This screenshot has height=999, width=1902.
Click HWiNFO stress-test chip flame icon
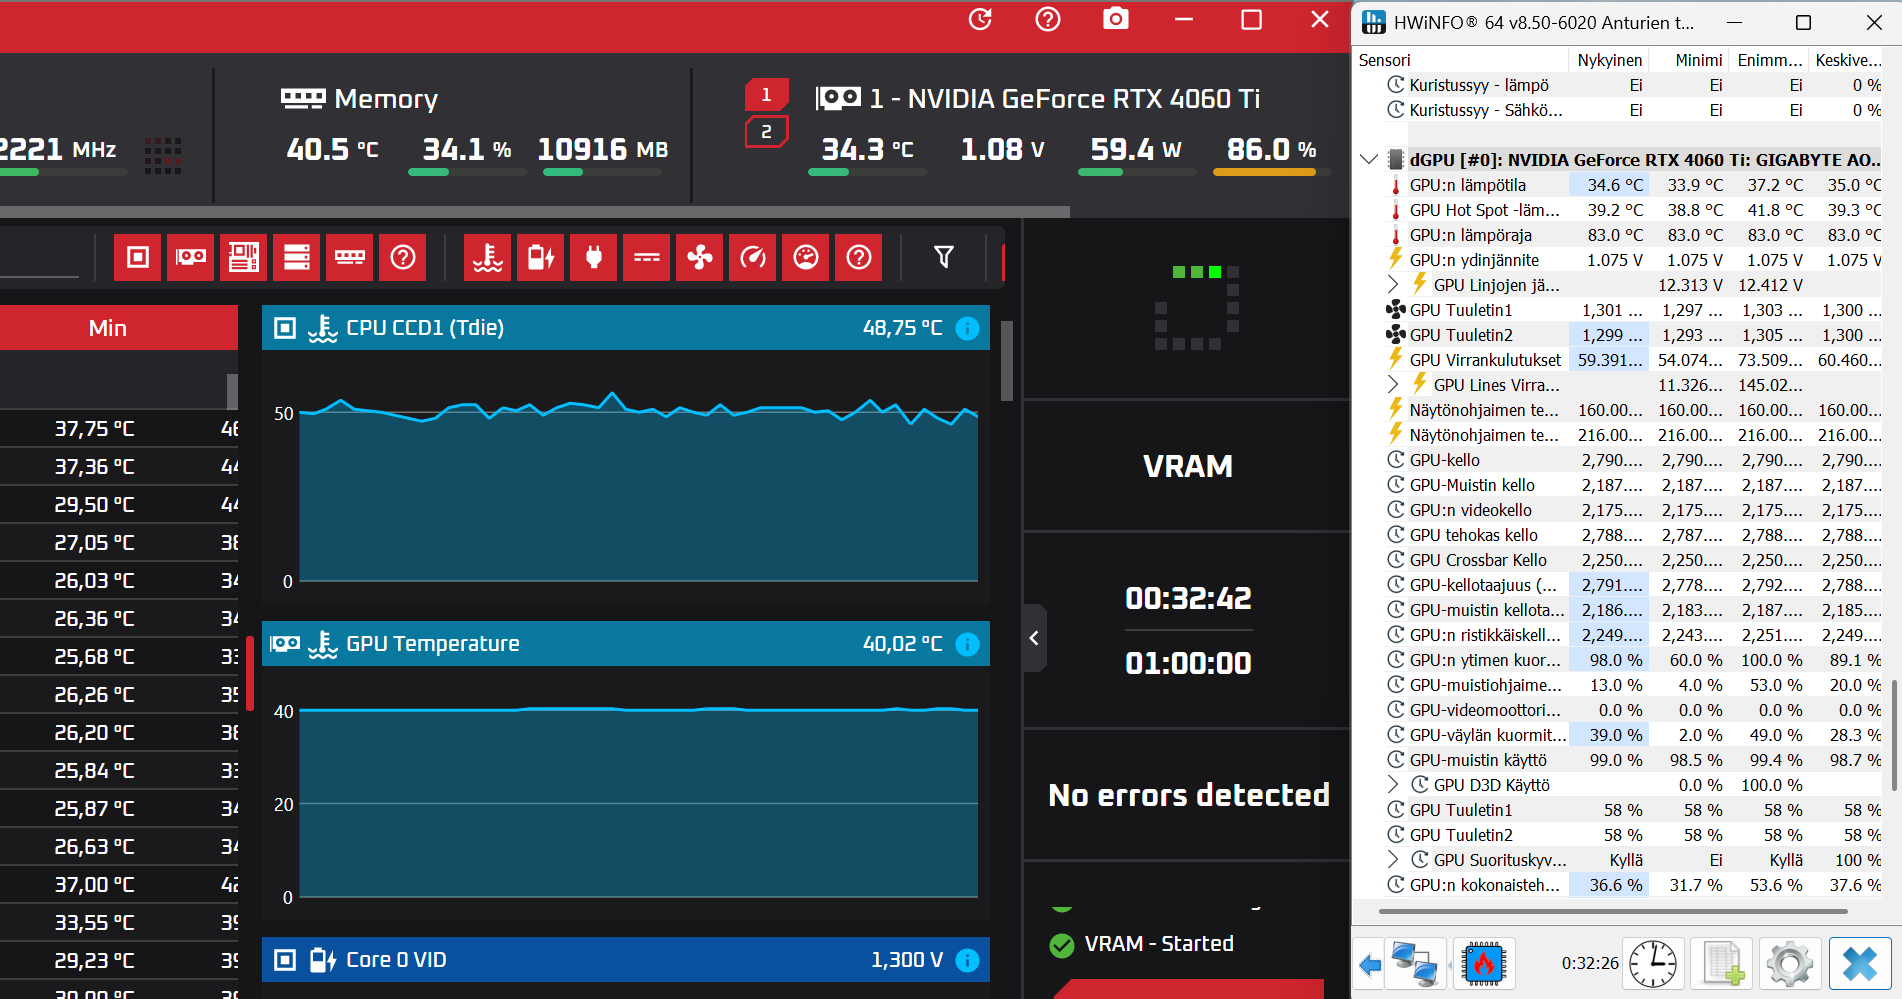(1484, 964)
